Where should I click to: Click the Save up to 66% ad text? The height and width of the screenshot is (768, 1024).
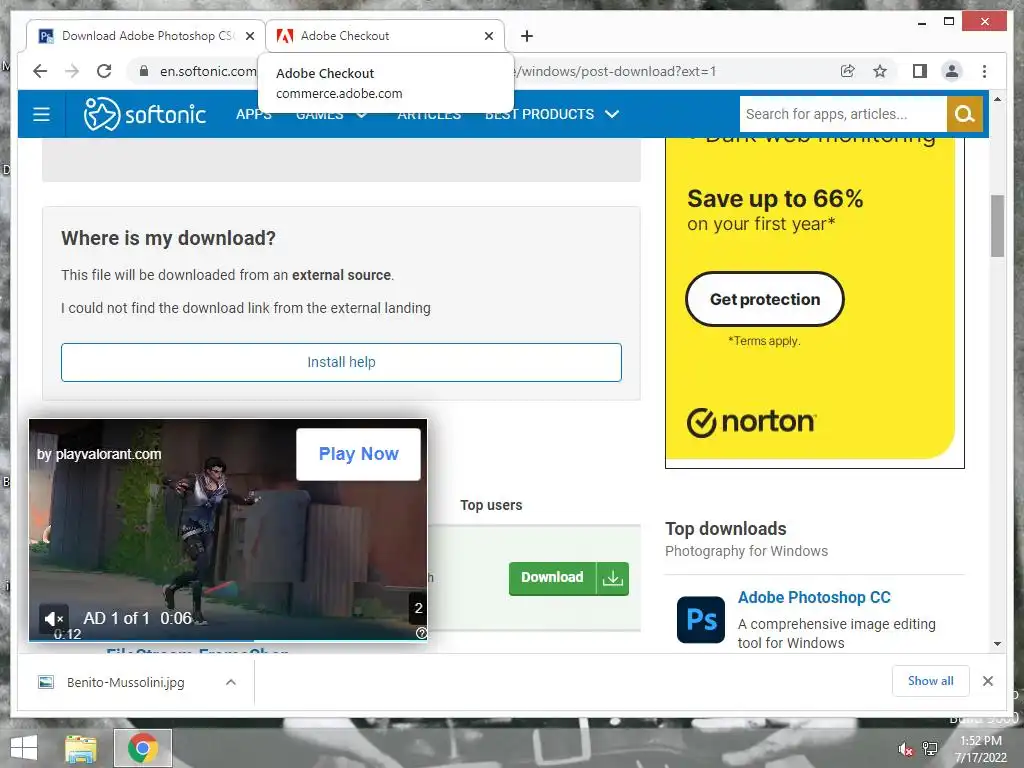coord(775,199)
